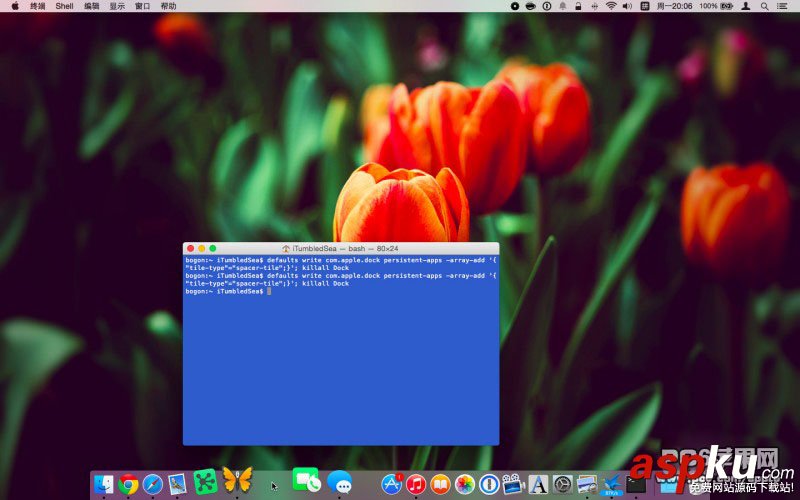Viewport: 800px width, 500px height.
Task: Open the 终端 application menu
Action: pos(38,6)
